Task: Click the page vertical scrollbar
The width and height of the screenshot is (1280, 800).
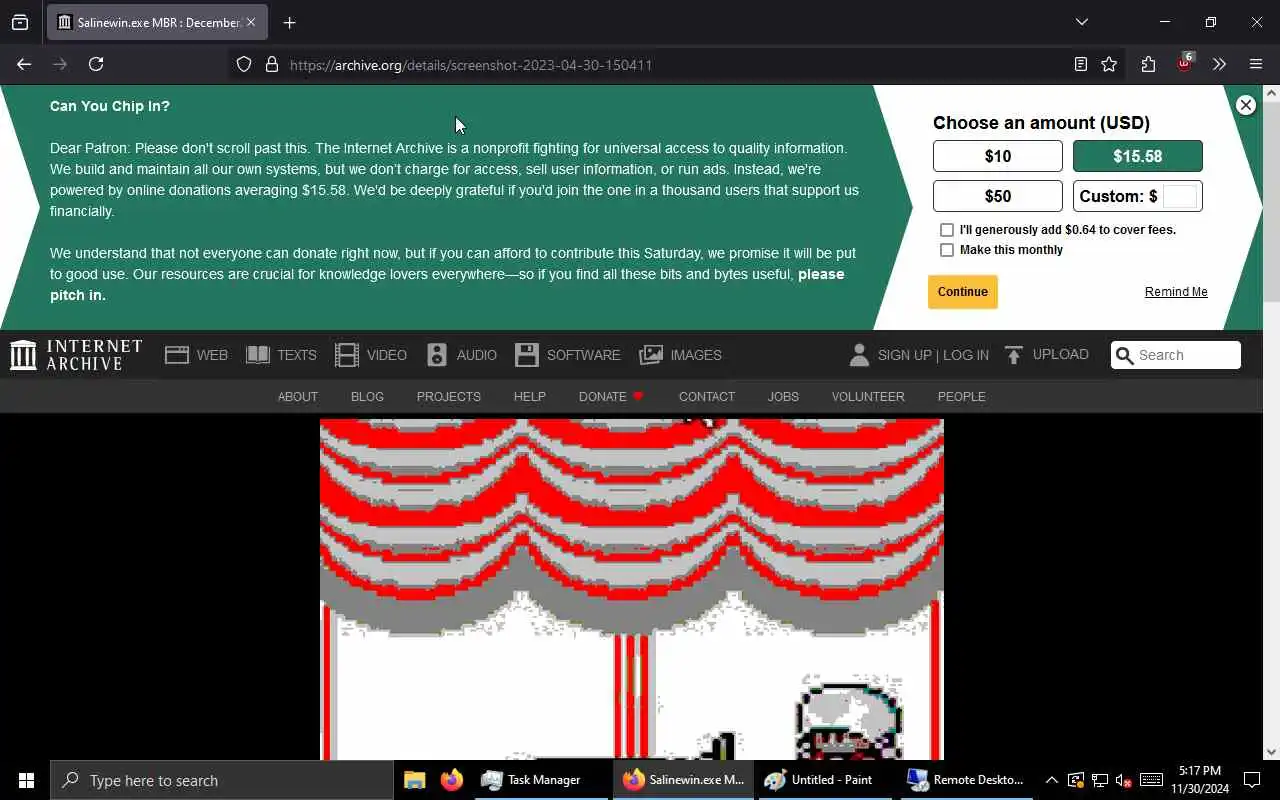Action: (1271, 200)
